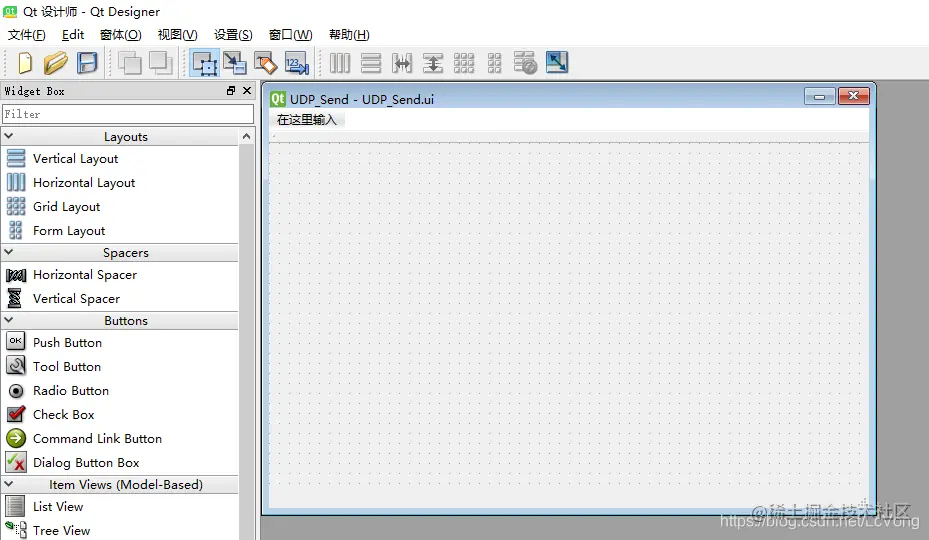Select the Command Link Button widget
This screenshot has width=929, height=540.
97,439
